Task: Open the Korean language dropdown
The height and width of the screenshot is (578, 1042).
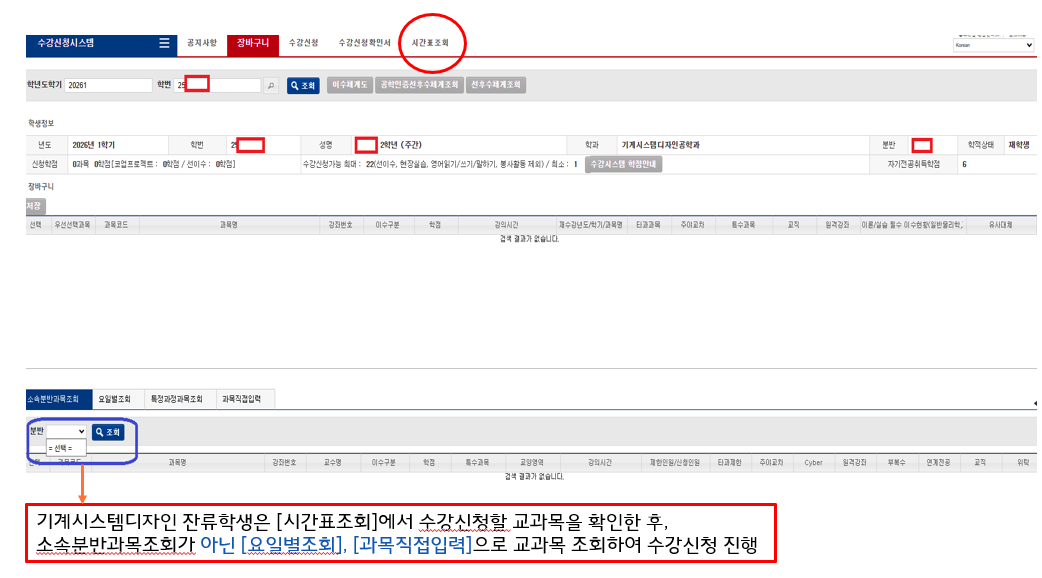Action: 993,45
